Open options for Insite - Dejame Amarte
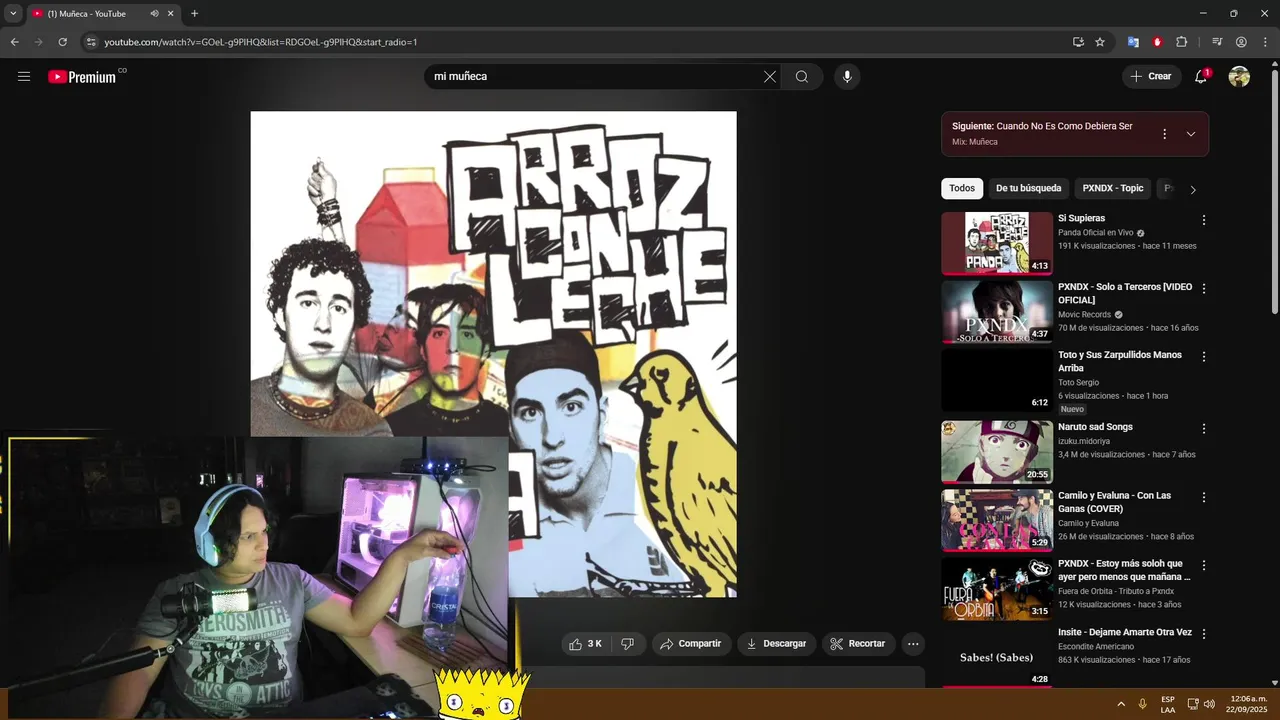 tap(1204, 633)
